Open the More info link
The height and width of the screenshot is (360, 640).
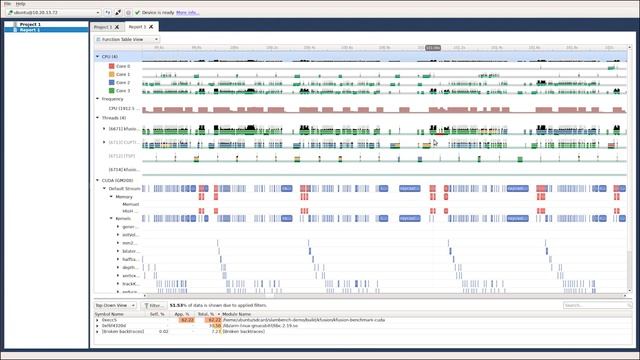pos(187,13)
